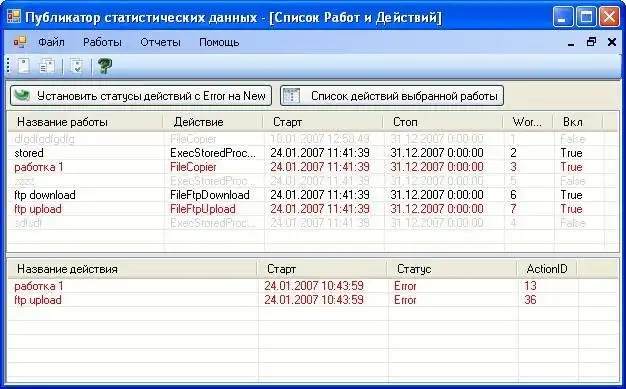
Task: Click ExecStoredProc... cell in stored row
Action: (x=213, y=153)
